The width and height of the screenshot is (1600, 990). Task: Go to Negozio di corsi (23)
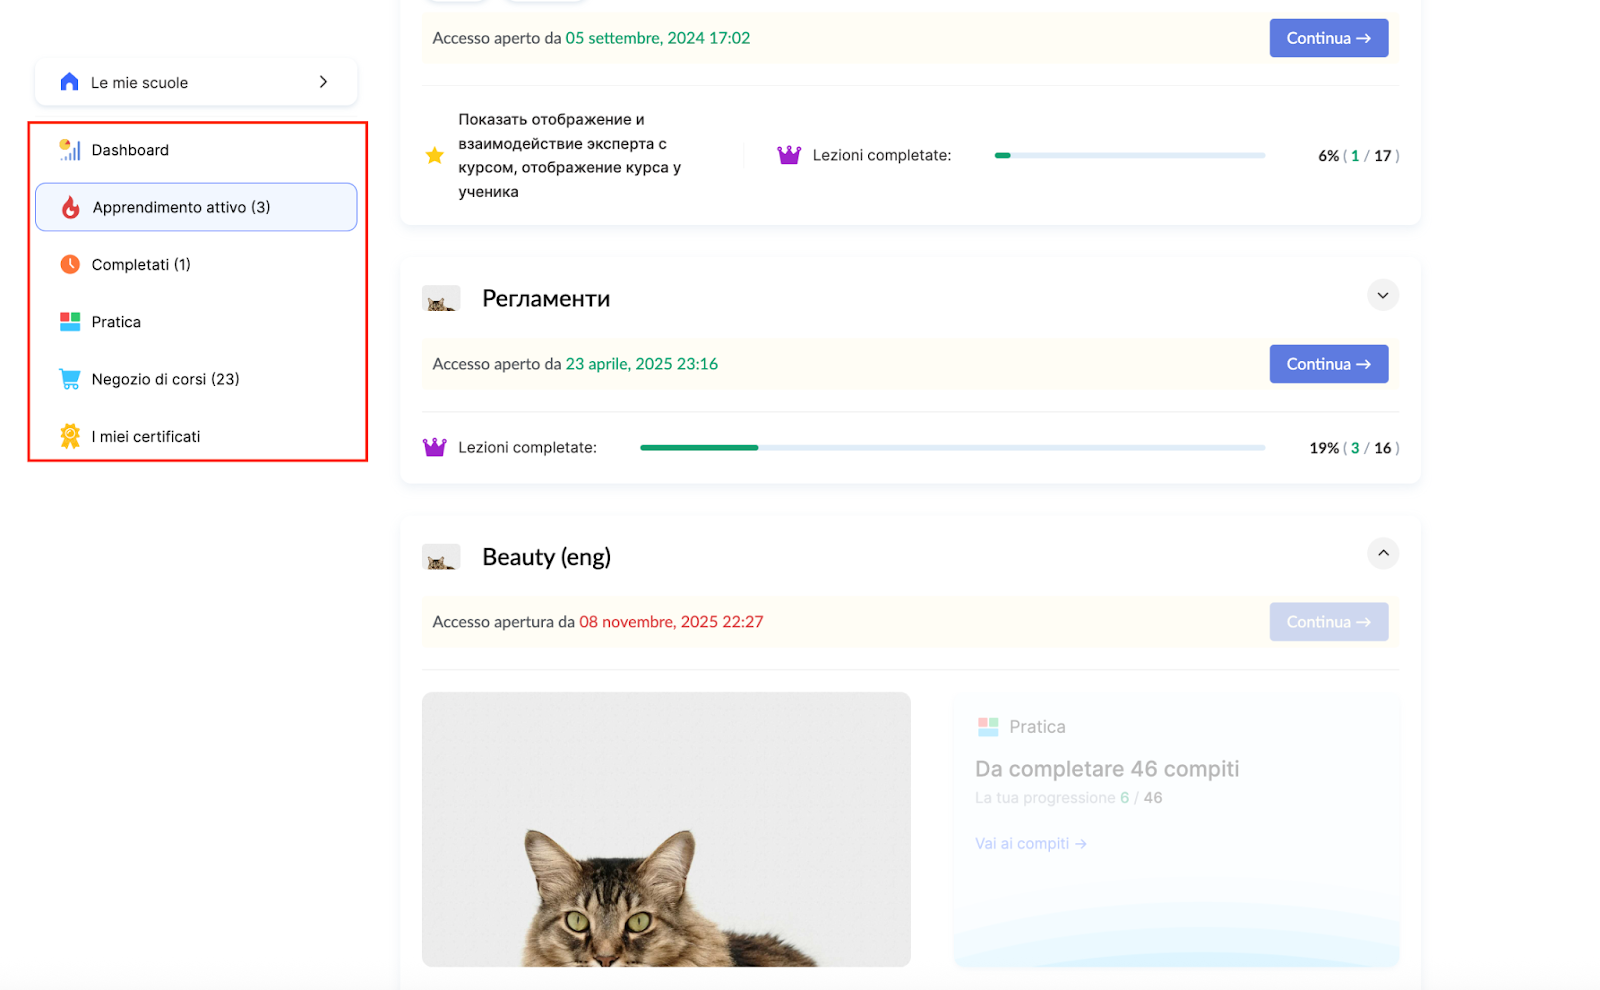point(165,380)
